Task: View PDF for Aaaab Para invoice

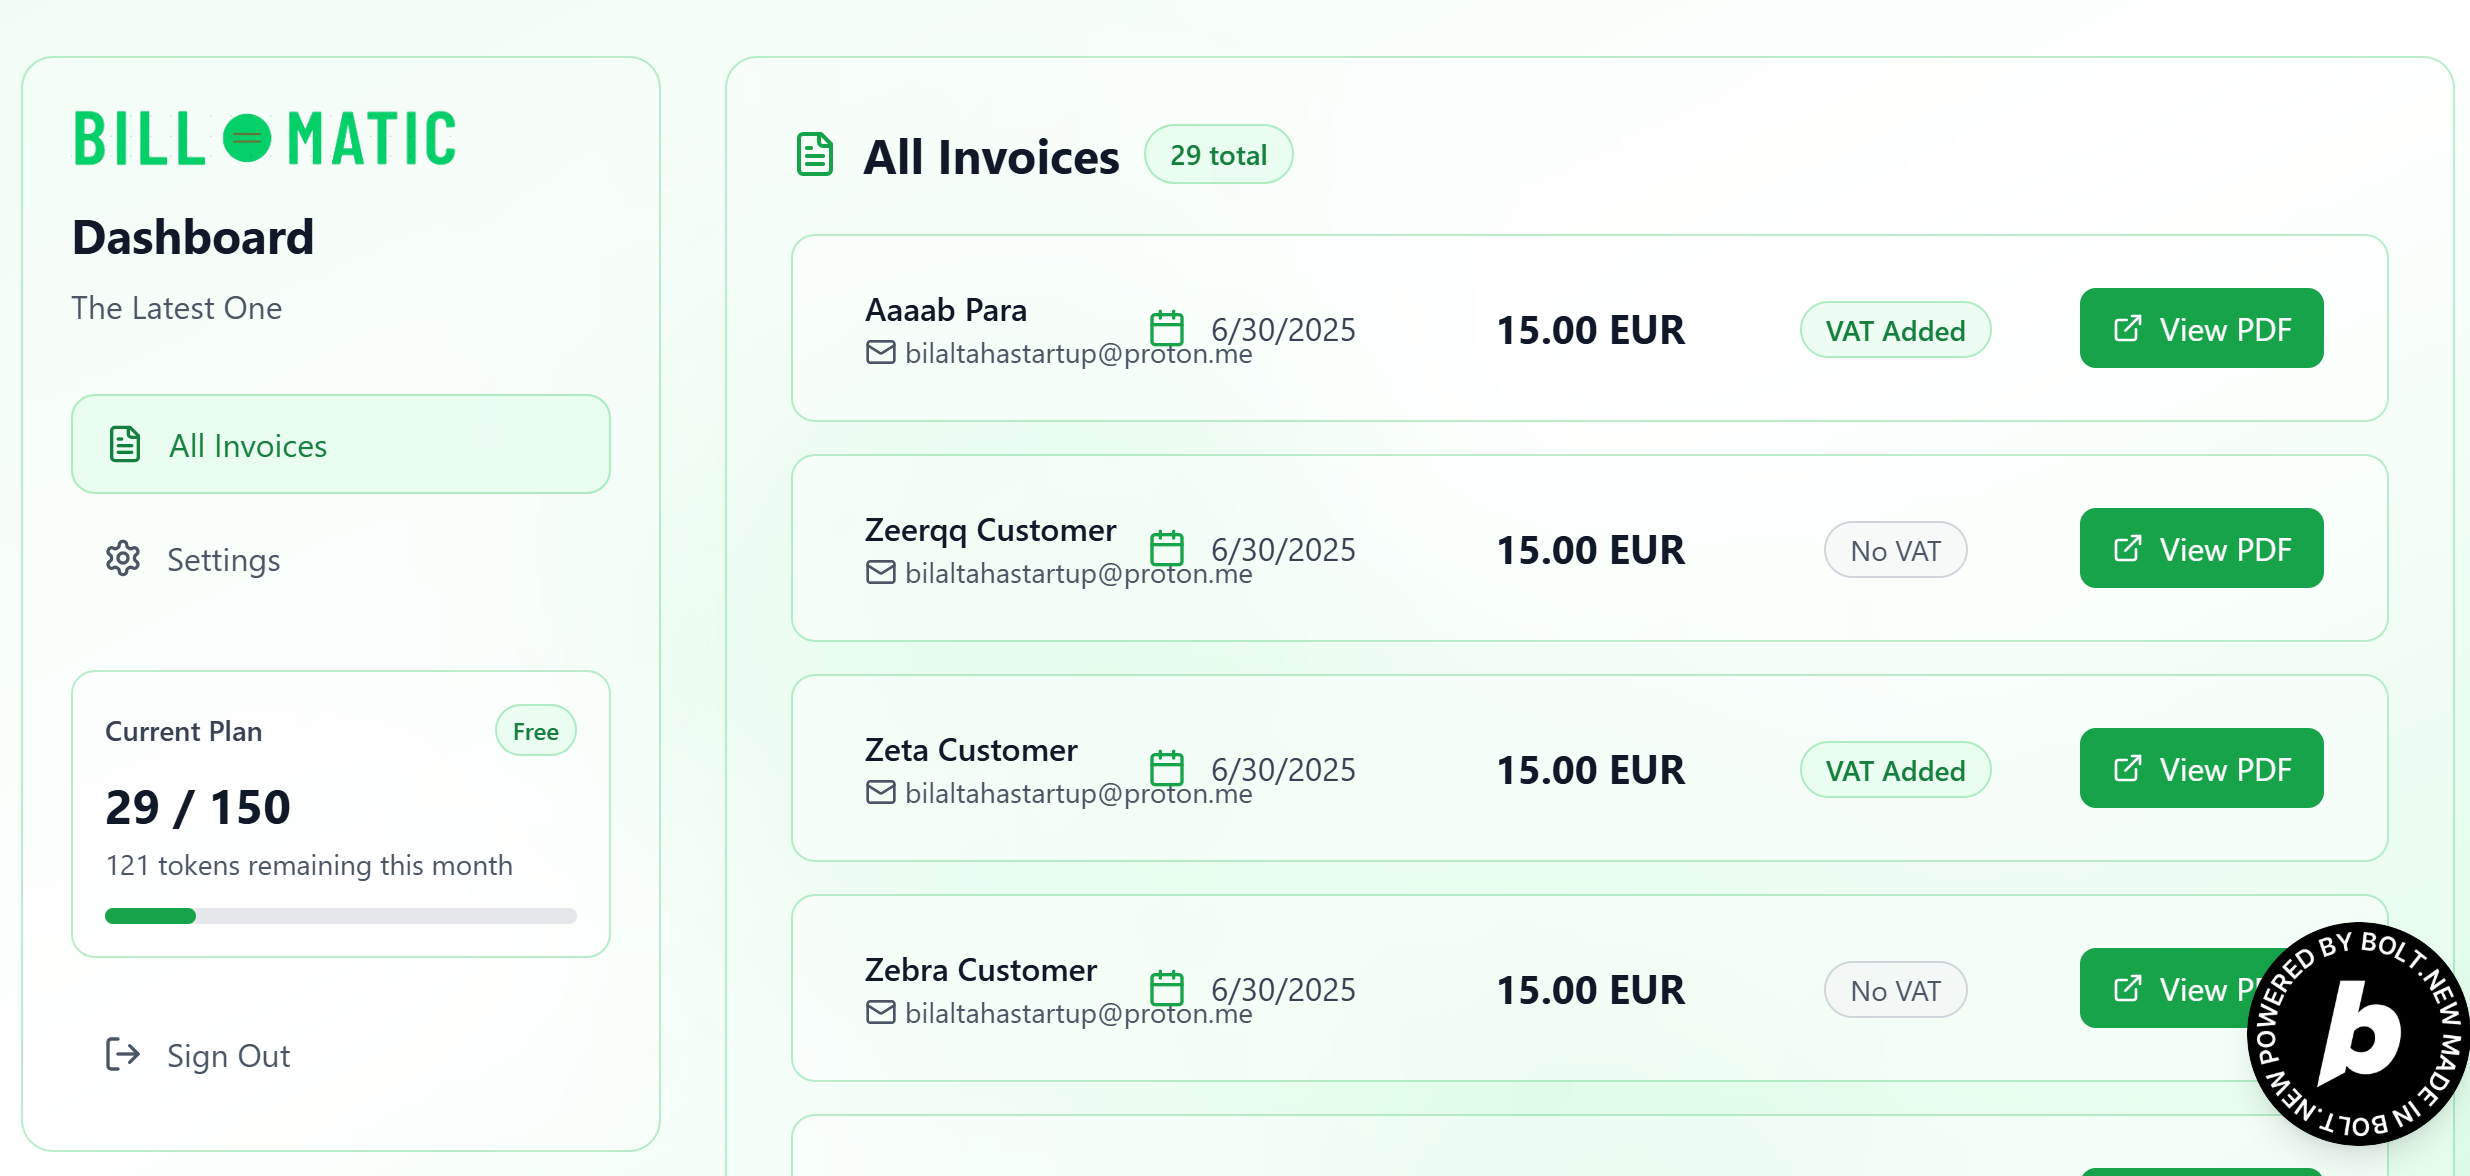Action: 2201,328
